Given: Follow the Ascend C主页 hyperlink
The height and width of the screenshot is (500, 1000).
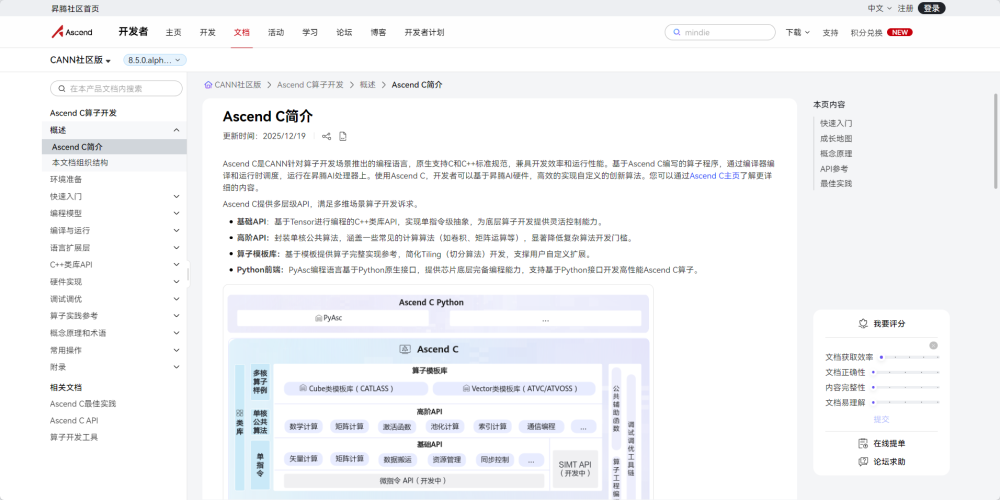Looking at the screenshot, I should (x=714, y=175).
